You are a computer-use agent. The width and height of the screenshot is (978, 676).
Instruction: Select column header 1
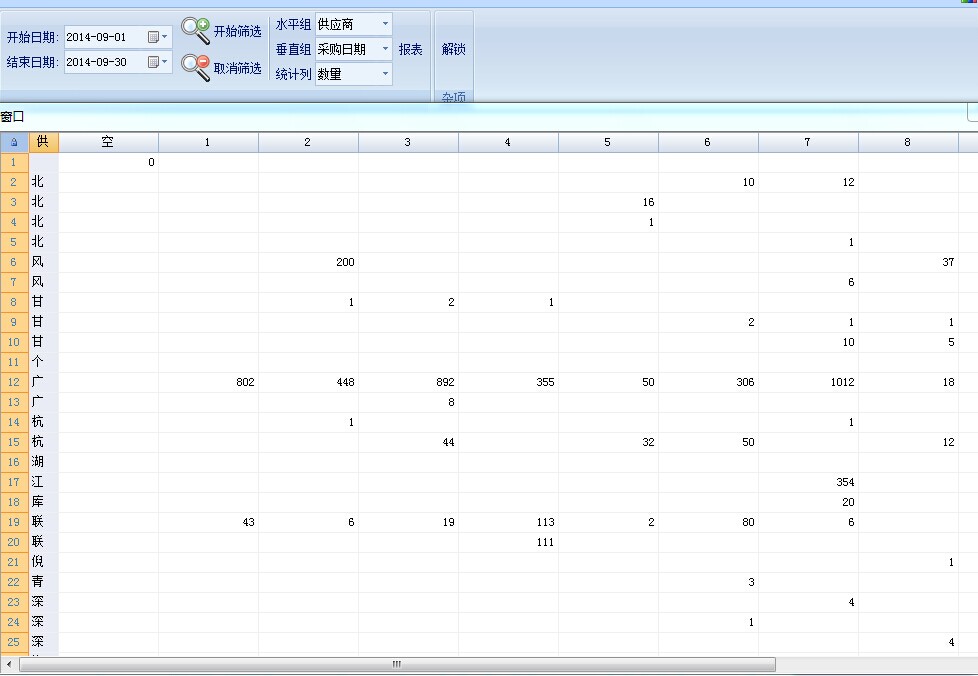208,142
